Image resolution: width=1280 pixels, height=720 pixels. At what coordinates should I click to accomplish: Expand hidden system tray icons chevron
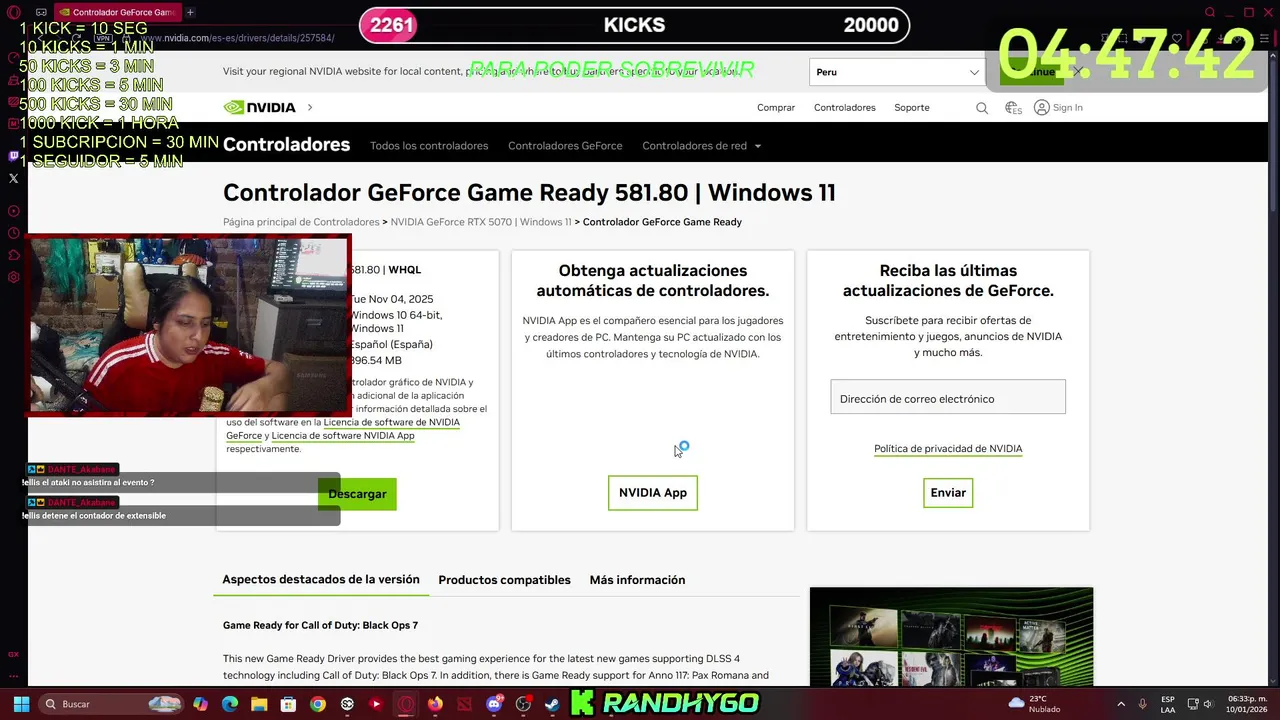click(1120, 704)
